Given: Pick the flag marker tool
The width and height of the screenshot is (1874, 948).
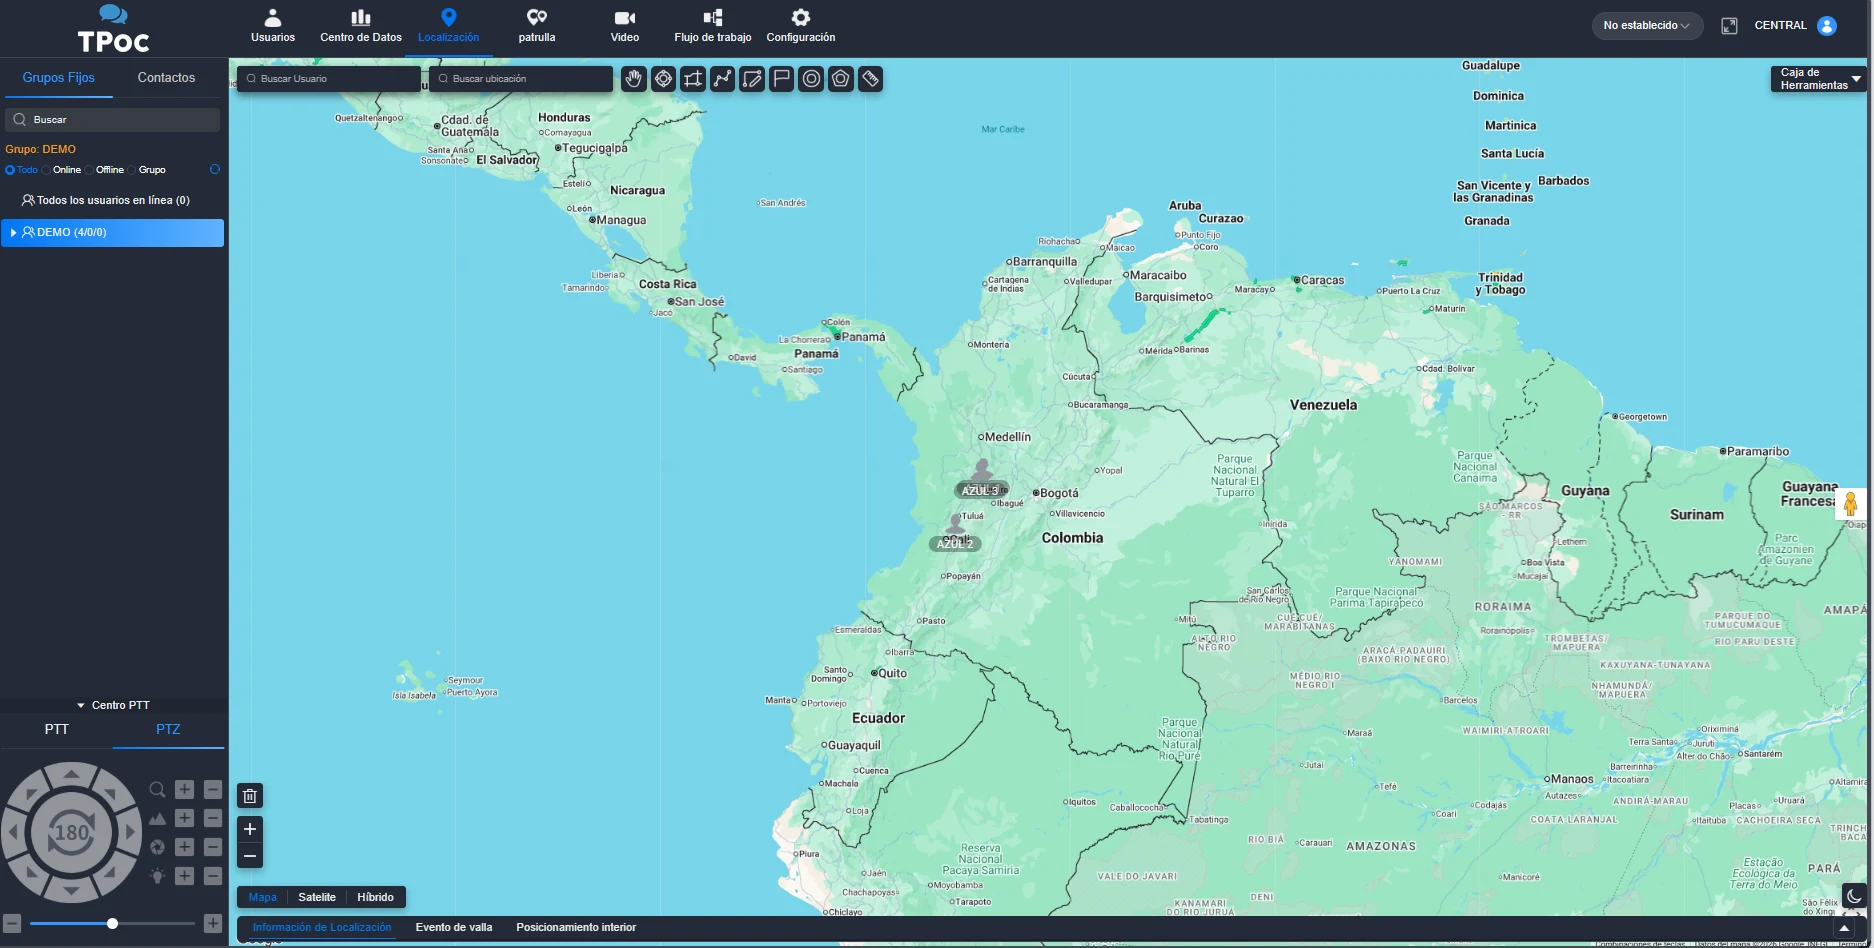Looking at the screenshot, I should pyautogui.click(x=782, y=79).
